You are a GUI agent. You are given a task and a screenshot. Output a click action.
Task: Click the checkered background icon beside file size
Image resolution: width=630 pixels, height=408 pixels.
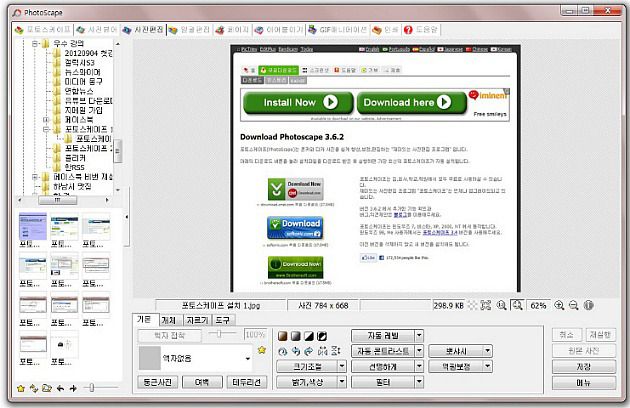tap(472, 305)
